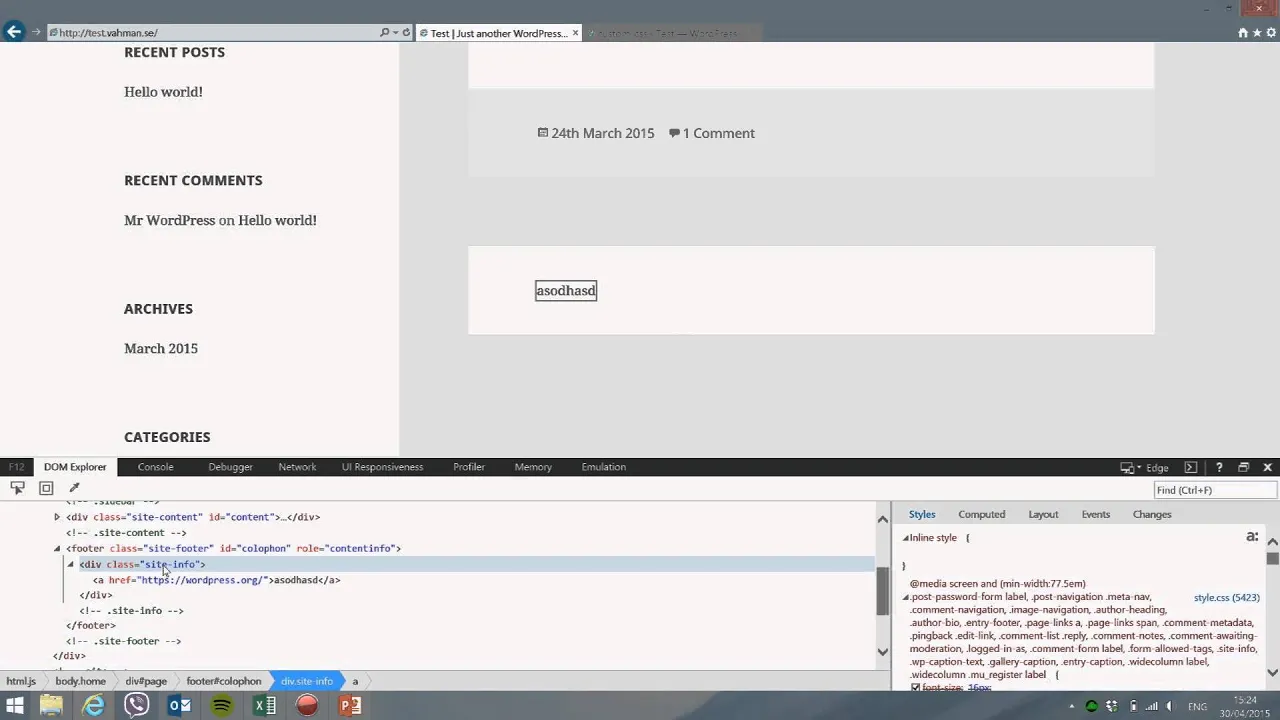Toggle the DOM element highlighting box icon
Viewport: 1280px width, 720px height.
point(46,488)
